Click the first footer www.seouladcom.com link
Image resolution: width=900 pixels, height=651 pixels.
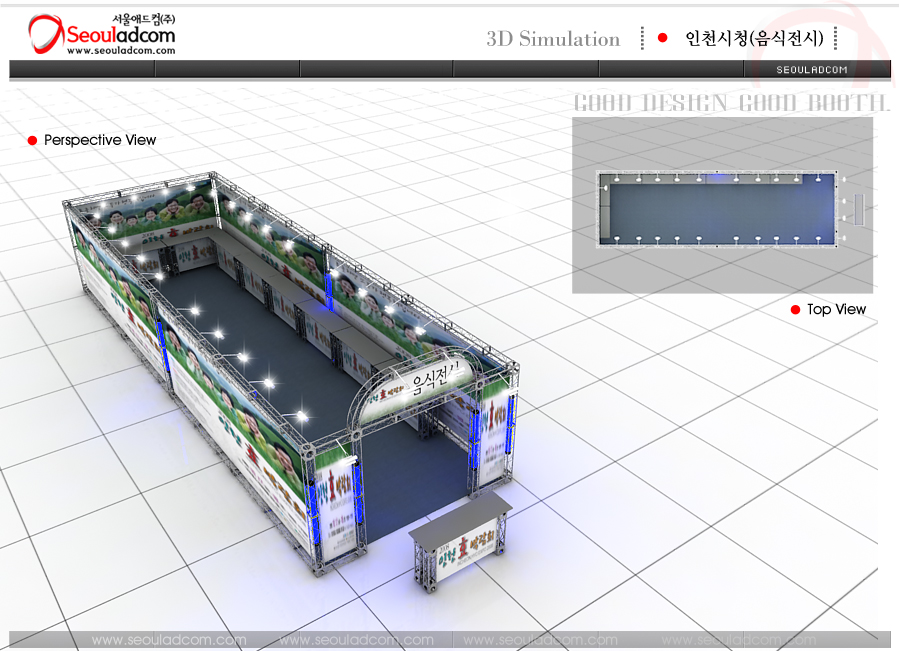pos(168,640)
